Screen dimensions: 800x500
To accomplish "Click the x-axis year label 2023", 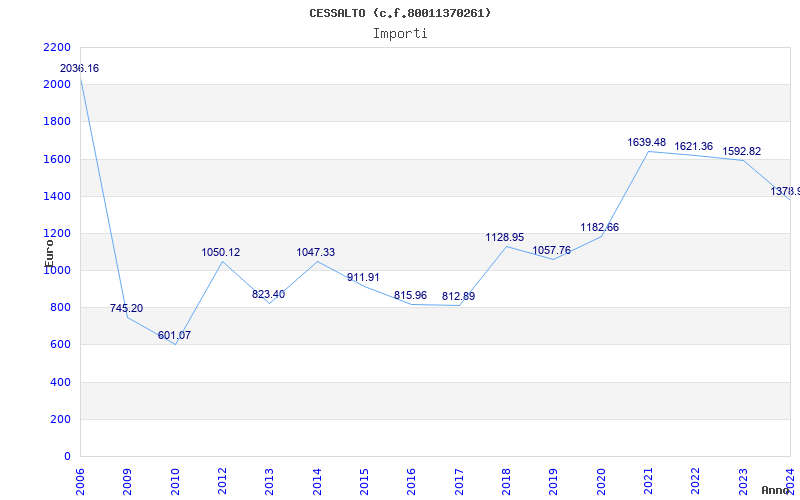I will [x=743, y=482].
